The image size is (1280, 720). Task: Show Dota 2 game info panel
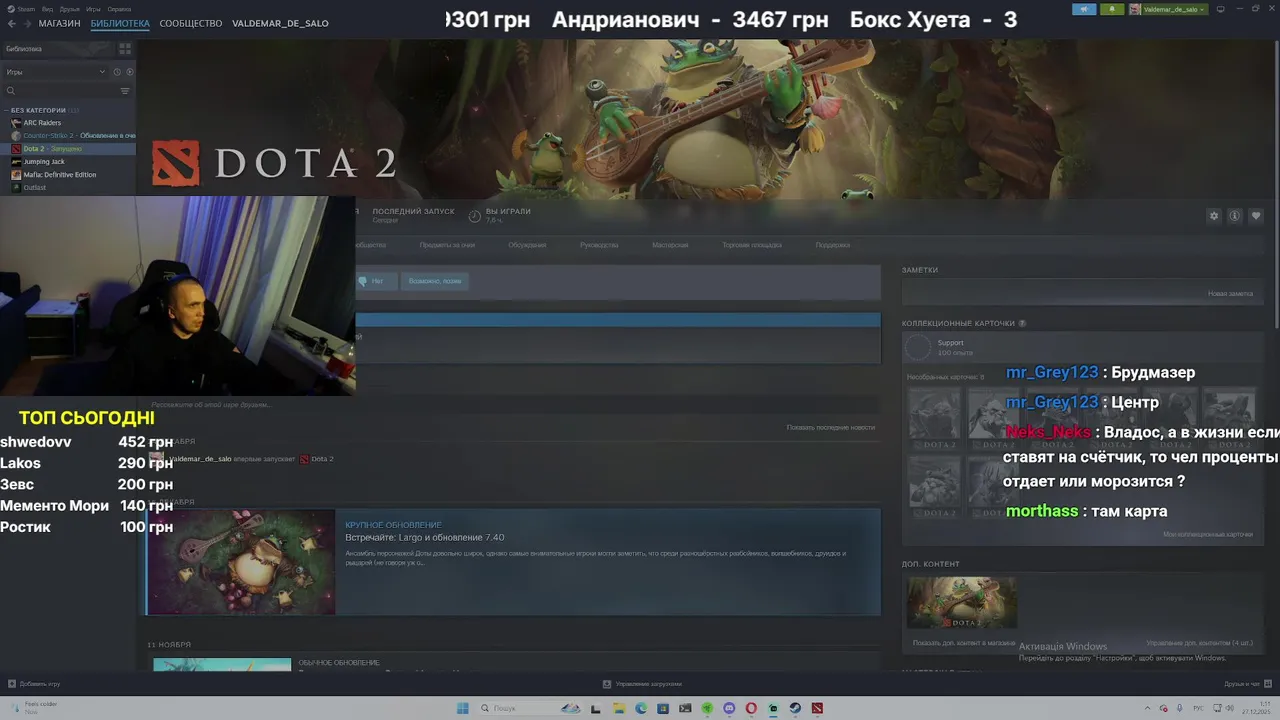[x=1235, y=216]
